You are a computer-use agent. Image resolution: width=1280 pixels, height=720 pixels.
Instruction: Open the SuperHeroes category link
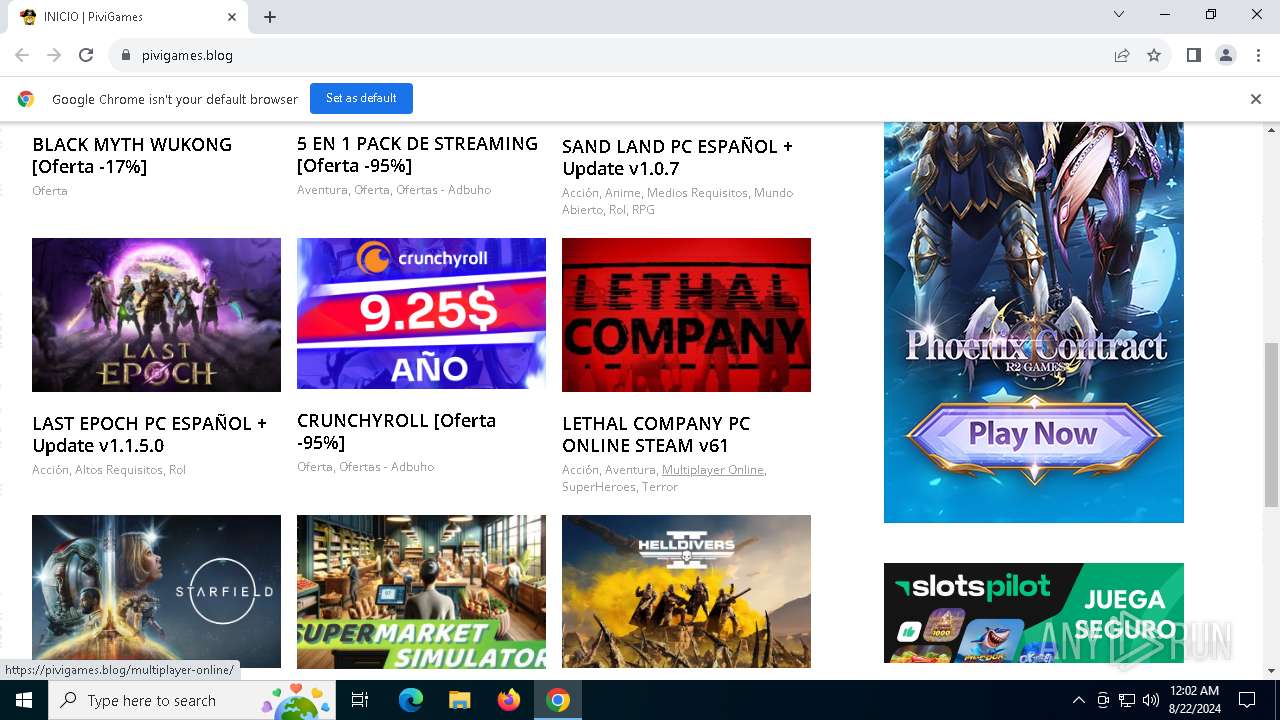[x=598, y=487]
